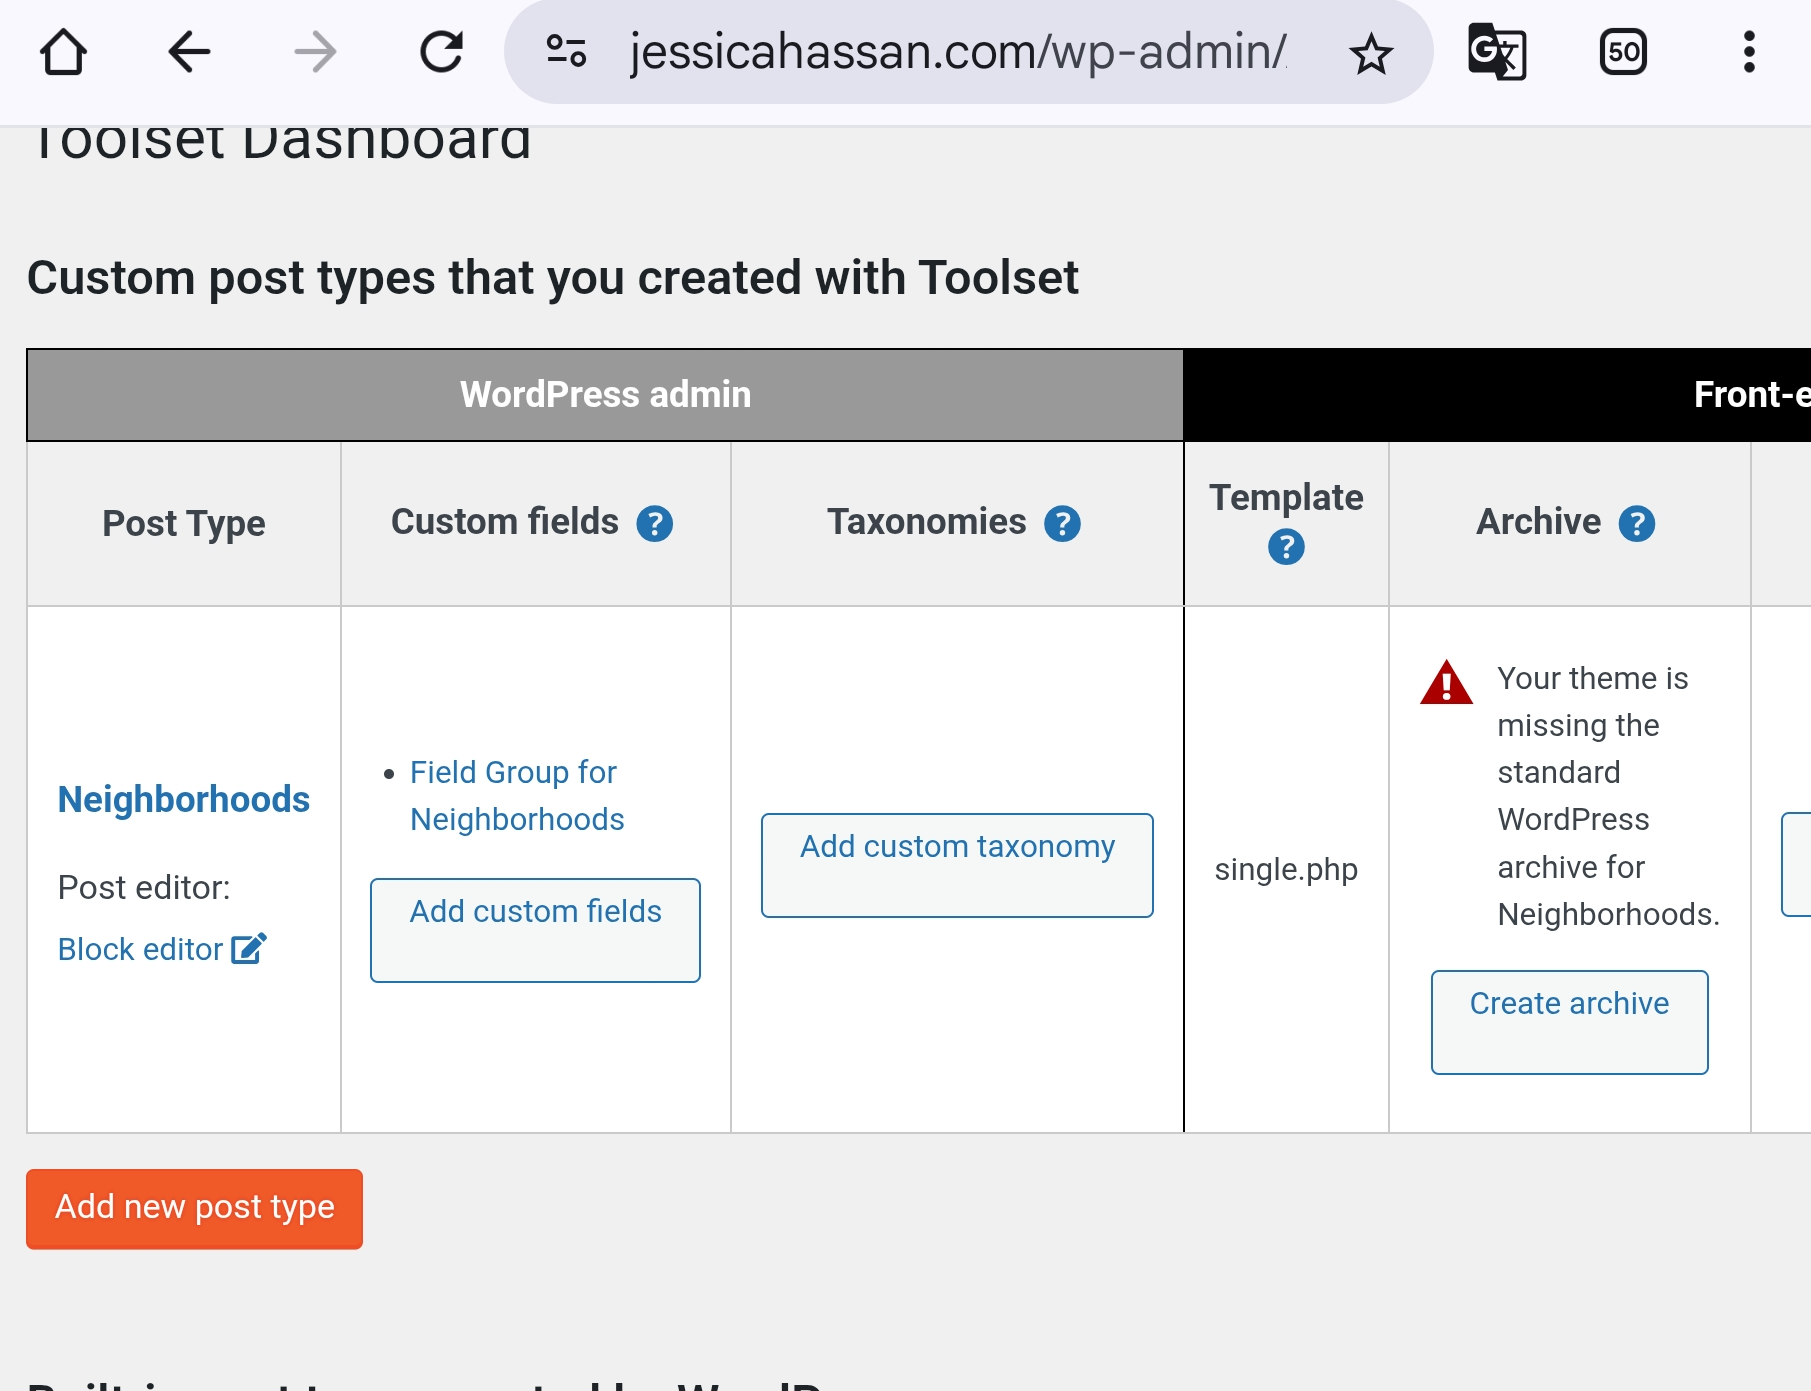Open the tab switcher showing 50
This screenshot has height=1391, width=1811.
1623,52
